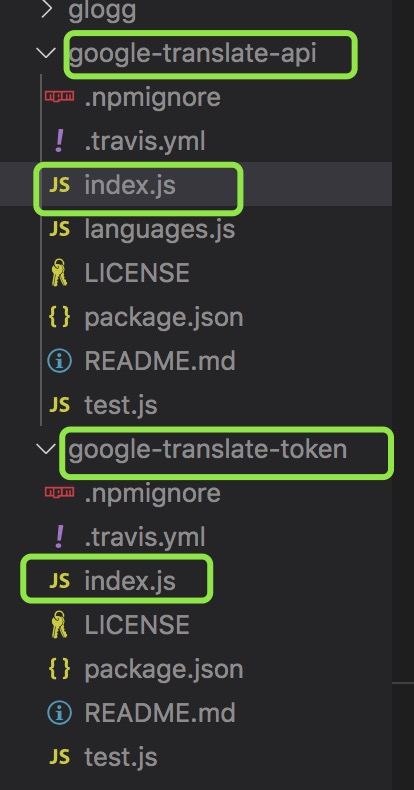Screen dimensions: 414x790
Task: Select the google-translate-api folder label
Action: pyautogui.click(x=193, y=53)
